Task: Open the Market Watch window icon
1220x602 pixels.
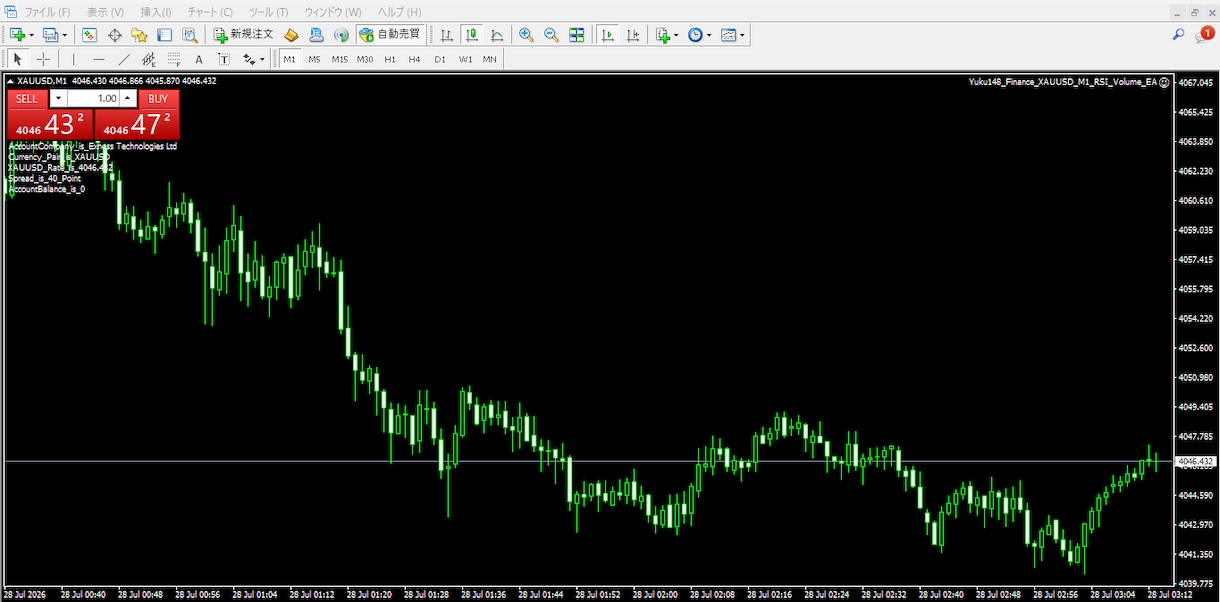Action: pos(89,35)
